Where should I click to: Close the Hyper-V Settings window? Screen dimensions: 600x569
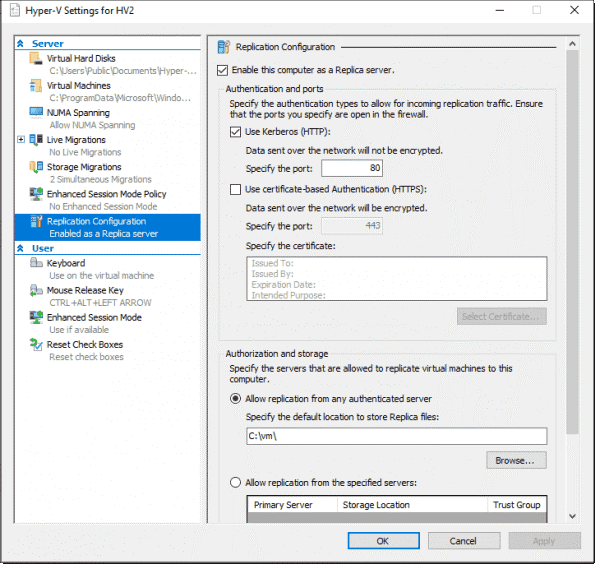[574, 10]
